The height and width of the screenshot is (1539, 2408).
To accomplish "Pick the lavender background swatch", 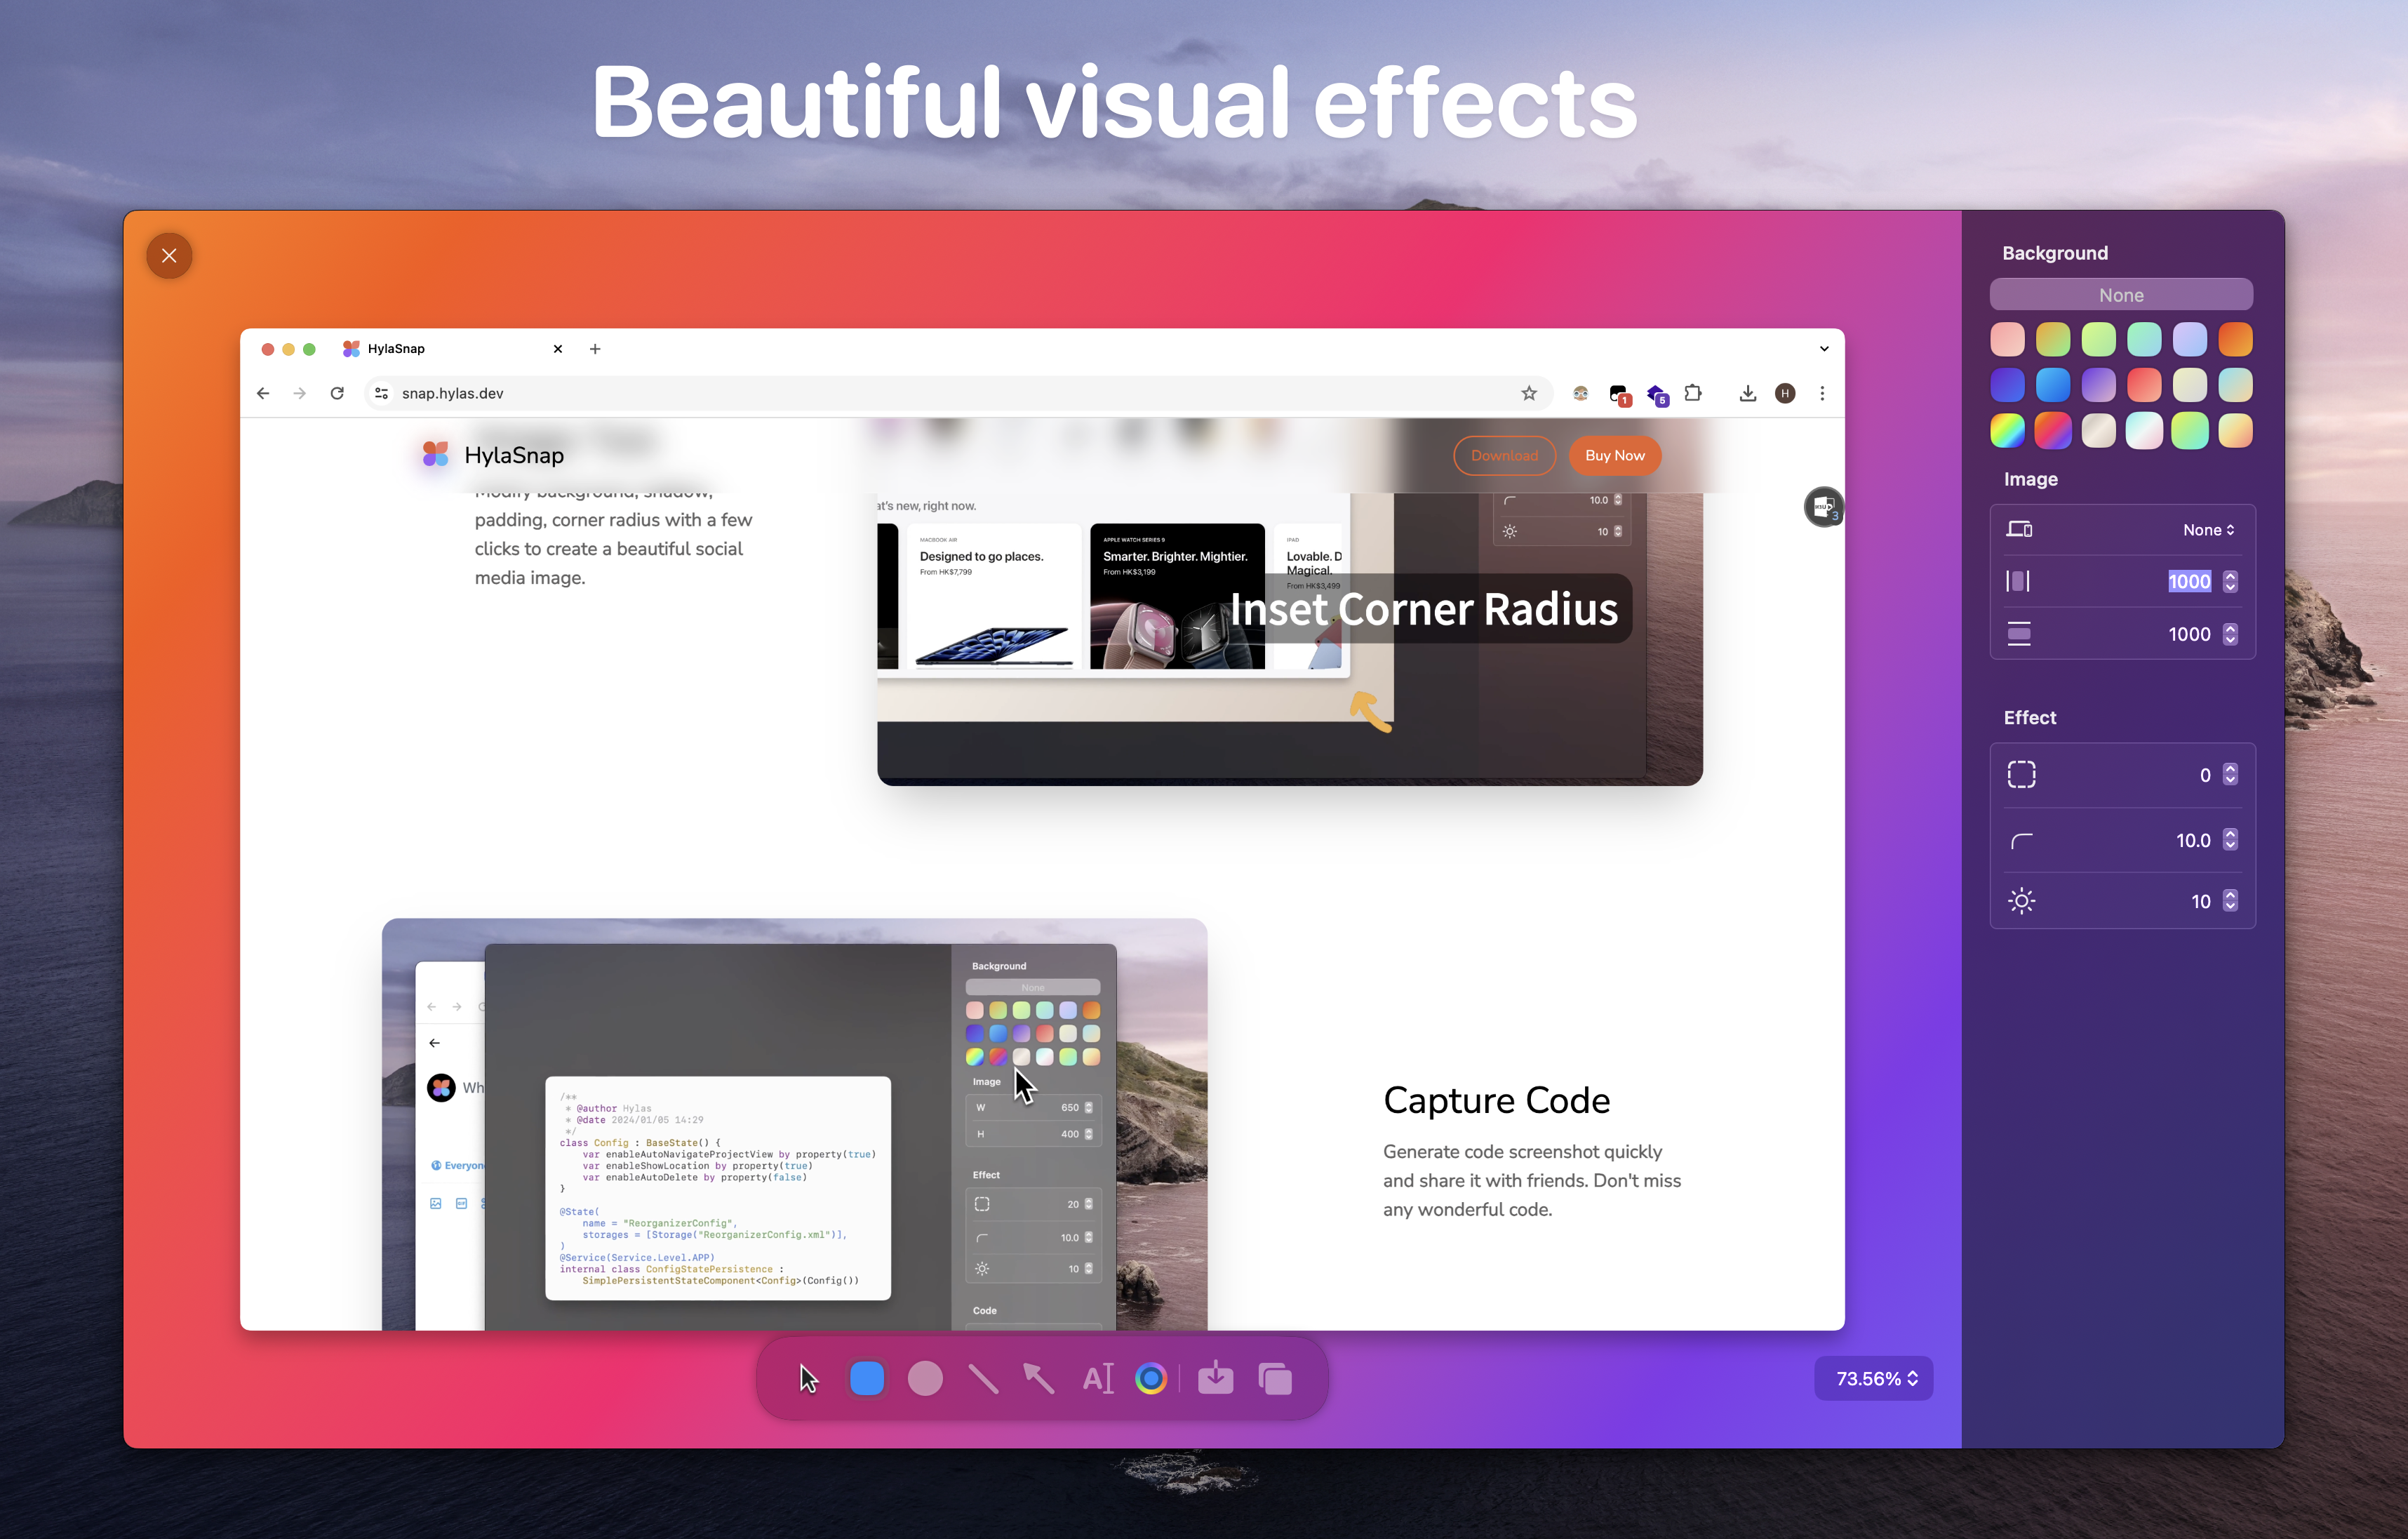I will [2189, 339].
